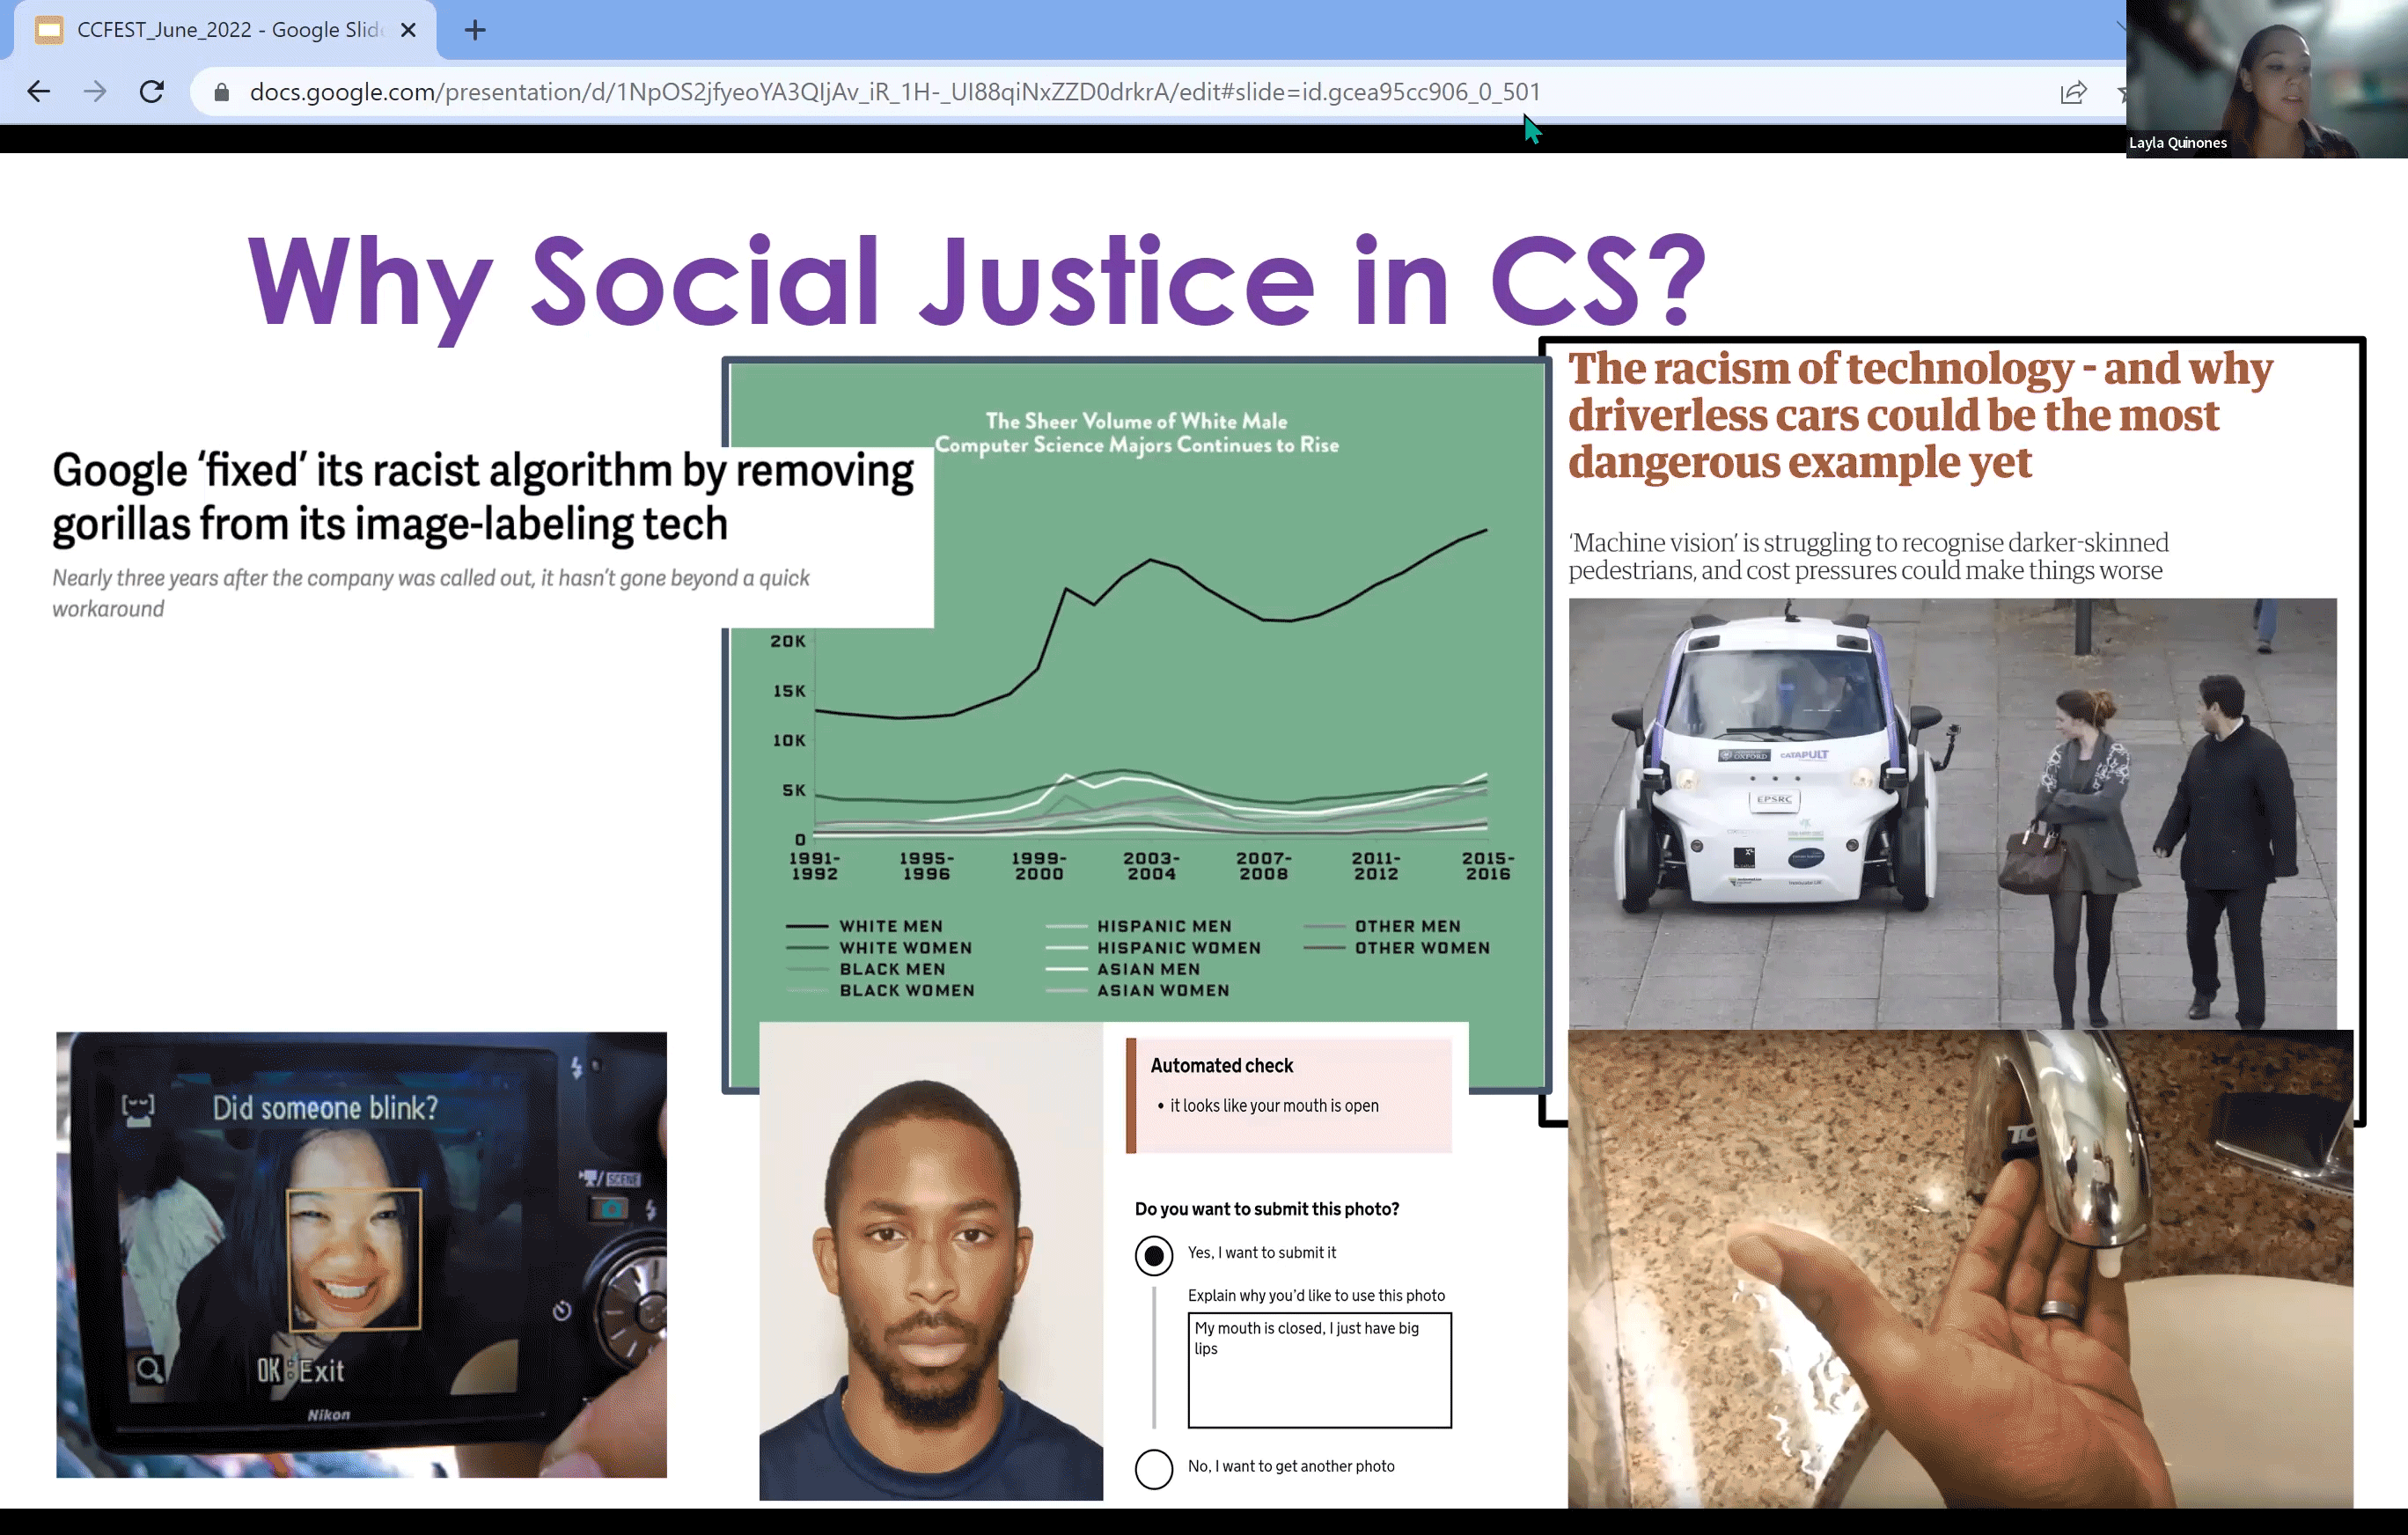Screen dimensions: 2408x1535
Task: Close the CCFEST_June_2022 tab
Action: pos(408,30)
